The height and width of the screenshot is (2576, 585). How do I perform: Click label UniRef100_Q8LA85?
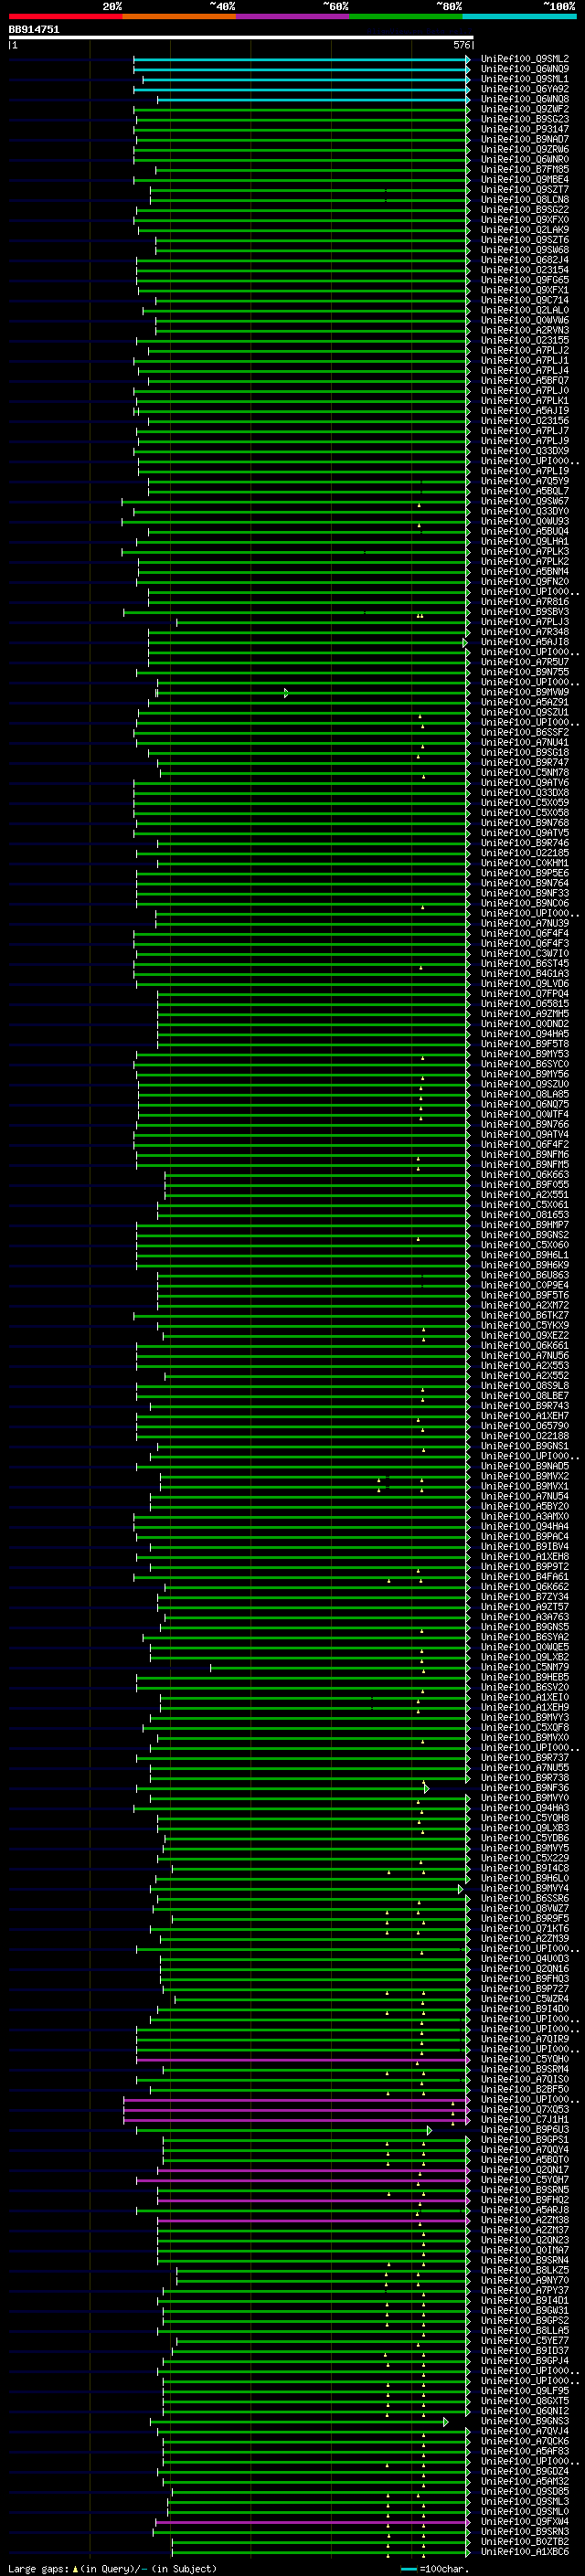[525, 1094]
